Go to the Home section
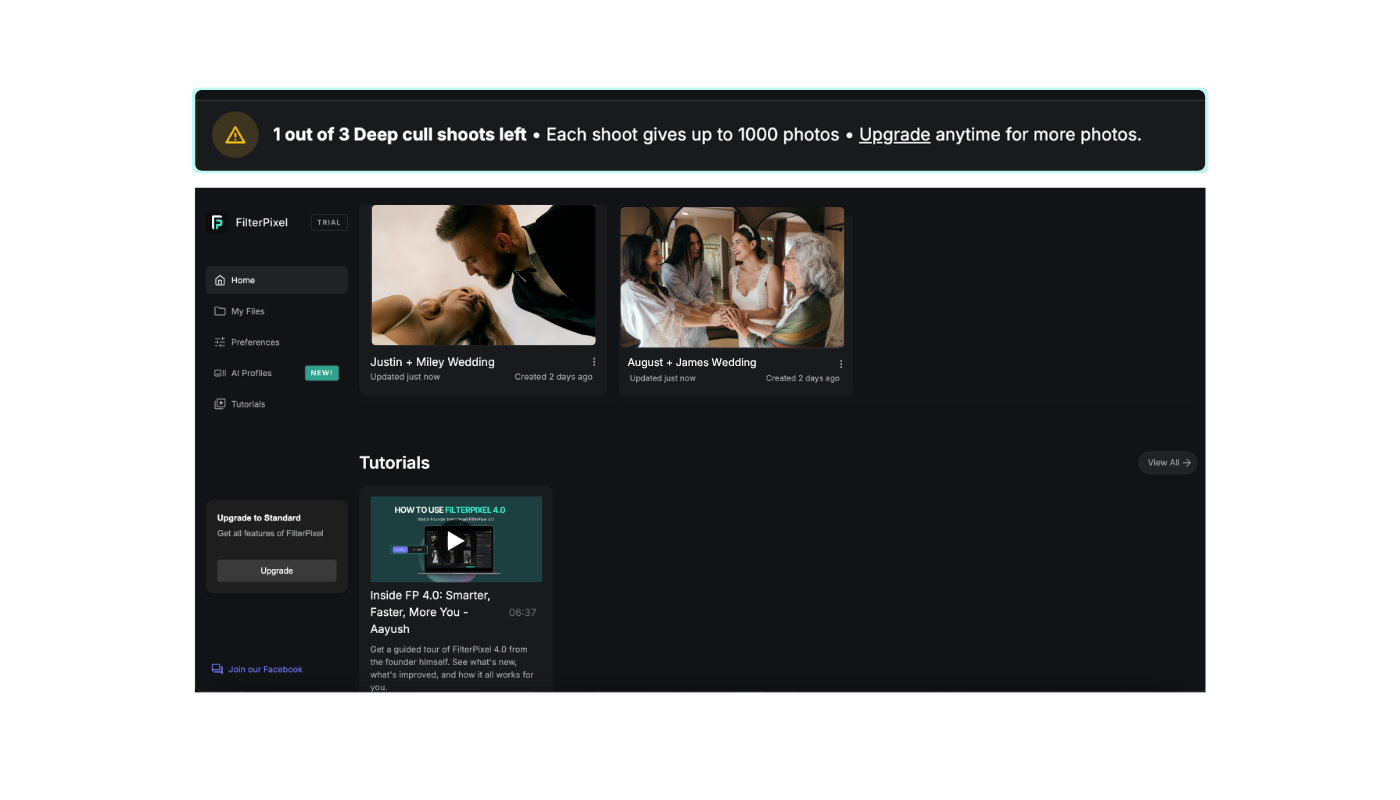Screen dimensions: 1400x800 coord(277,280)
